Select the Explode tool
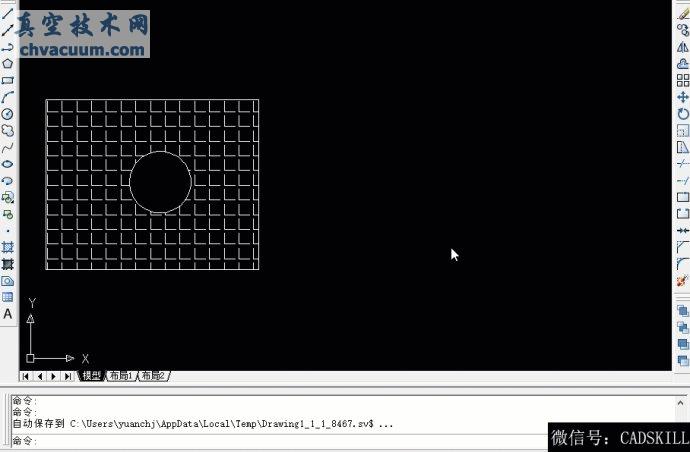 [683, 281]
